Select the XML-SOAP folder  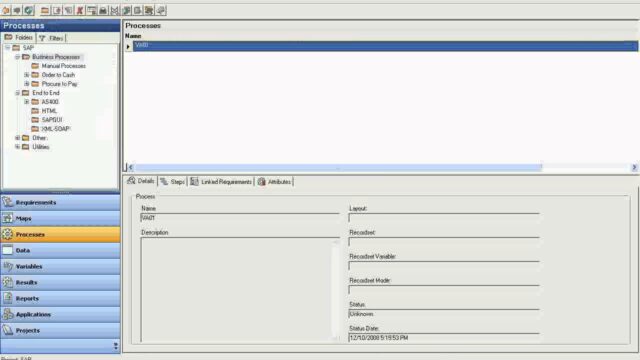pyautogui.click(x=56, y=129)
